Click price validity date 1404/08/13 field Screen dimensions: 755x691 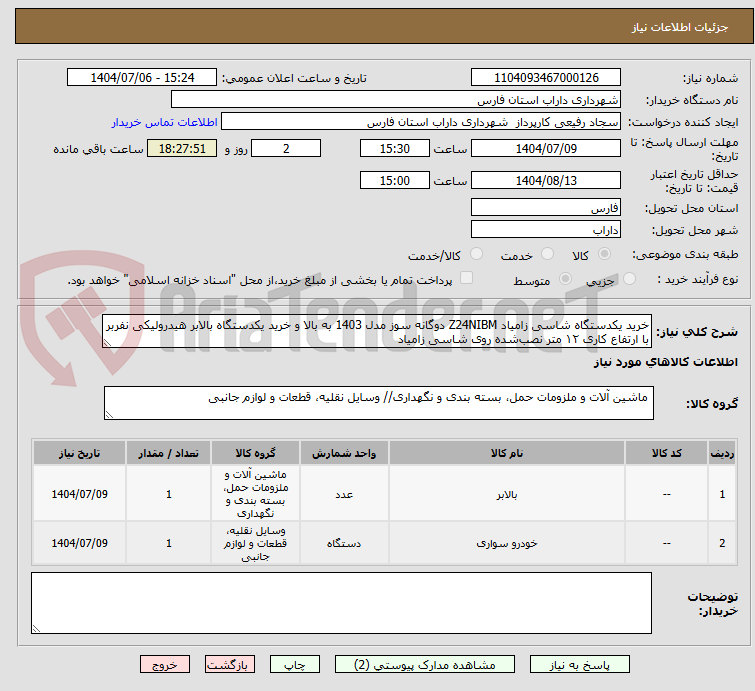[546, 180]
